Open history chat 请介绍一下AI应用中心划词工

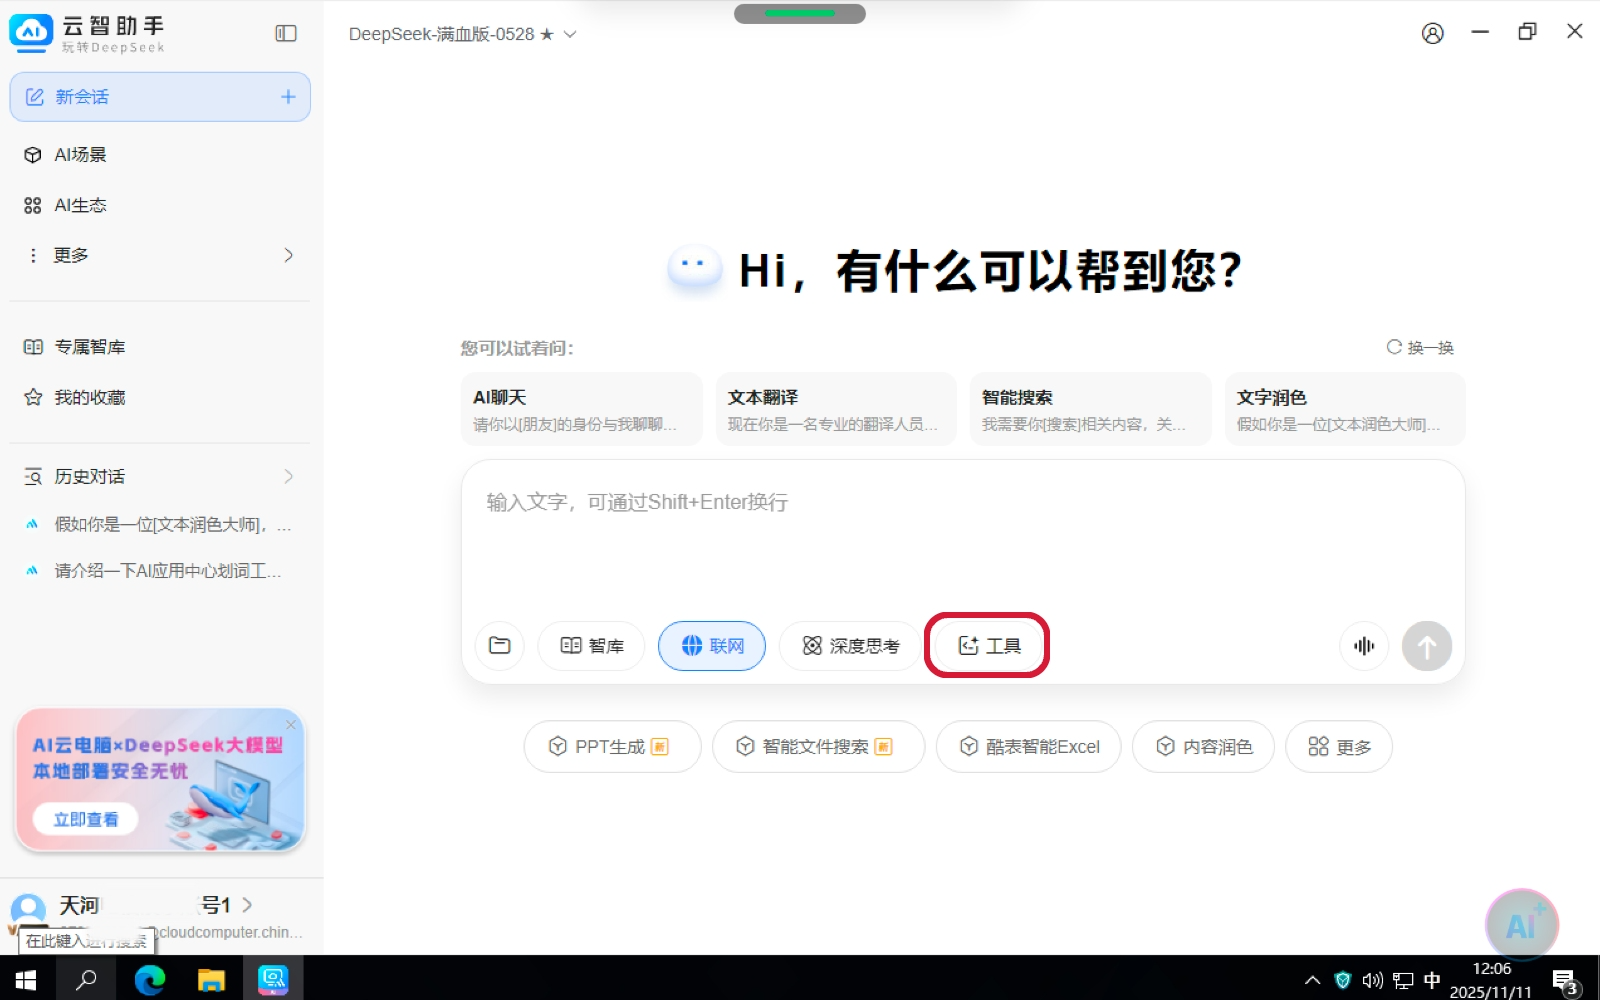click(160, 571)
